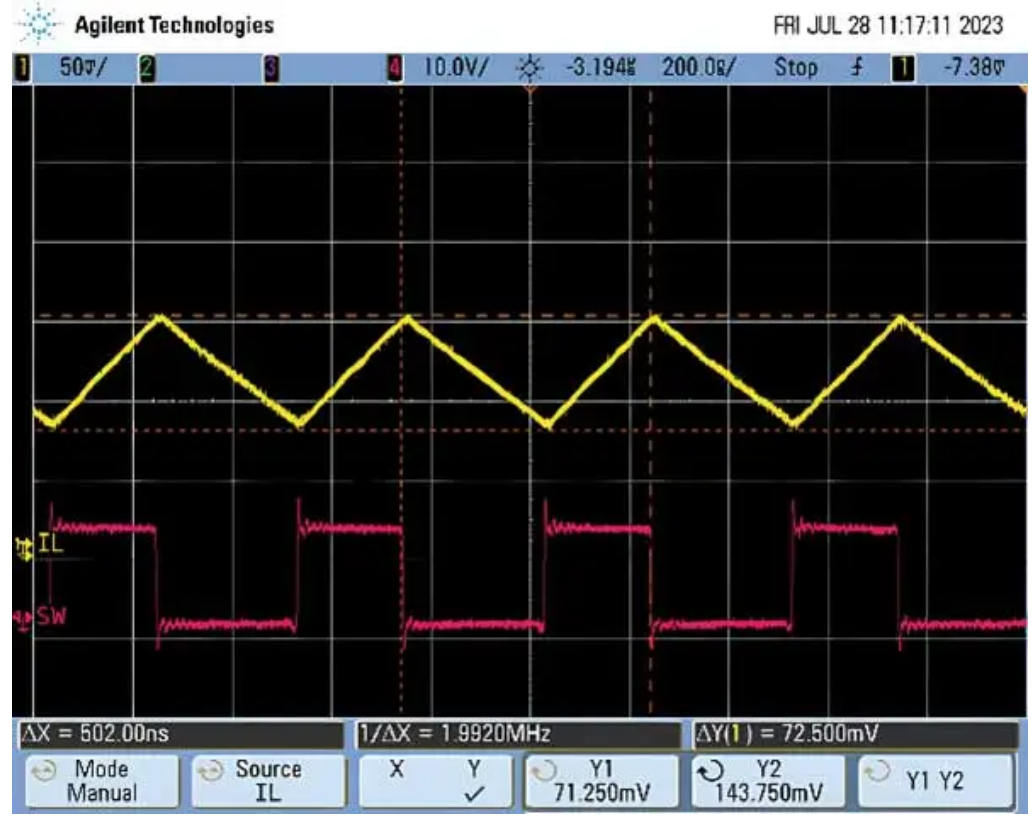Click the Source softkey knob icon

pos(211,771)
